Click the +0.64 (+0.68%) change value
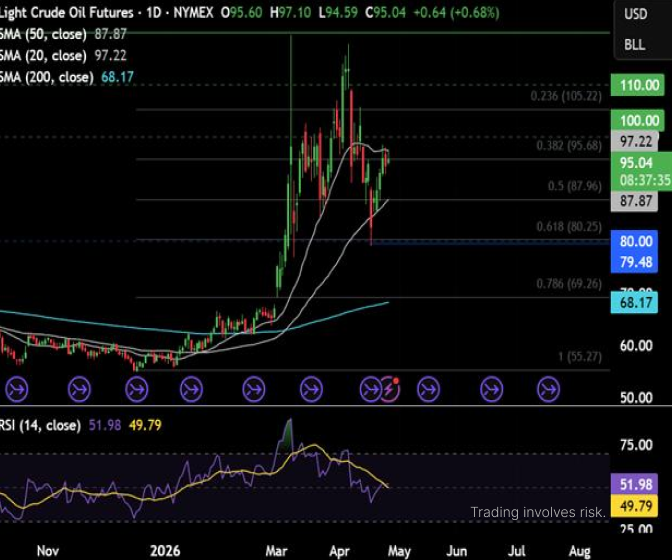The height and width of the screenshot is (560, 672). coord(456,12)
